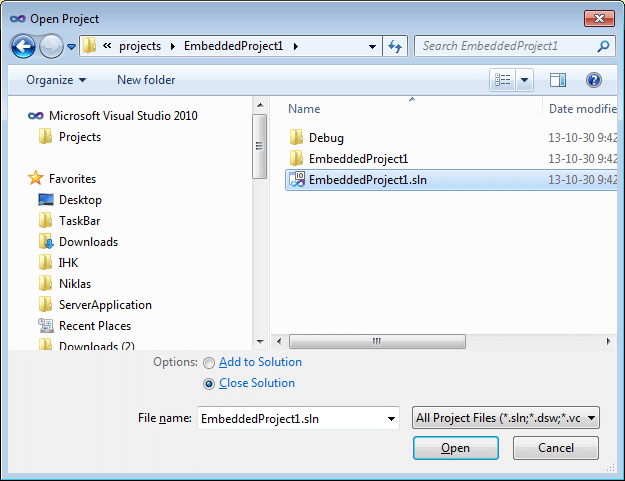Viewport: 625px width, 481px height.
Task: Select the Add to Solution radio button
Action: click(x=209, y=363)
